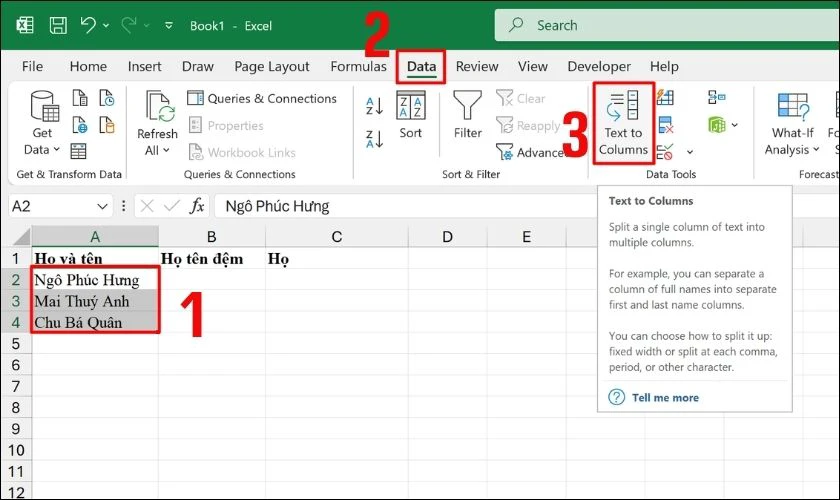Open the Get Data menu
This screenshot has width=840, height=500.
tap(42, 123)
